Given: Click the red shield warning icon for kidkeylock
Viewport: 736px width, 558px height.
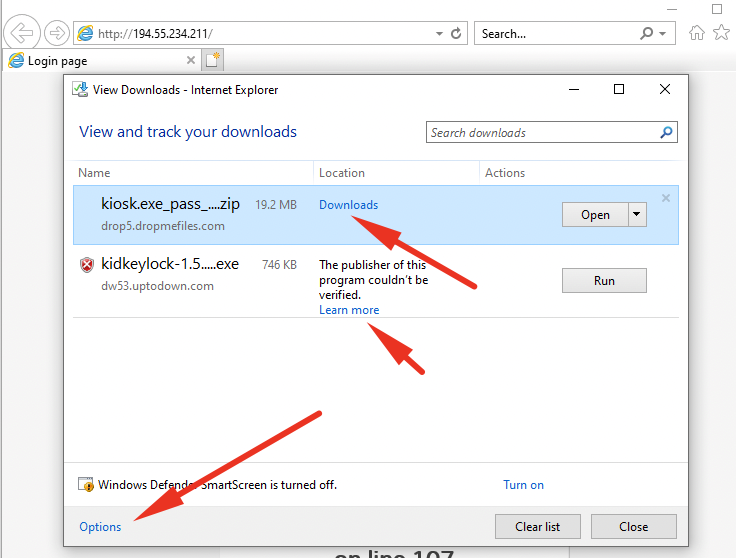Looking at the screenshot, I should tap(87, 265).
